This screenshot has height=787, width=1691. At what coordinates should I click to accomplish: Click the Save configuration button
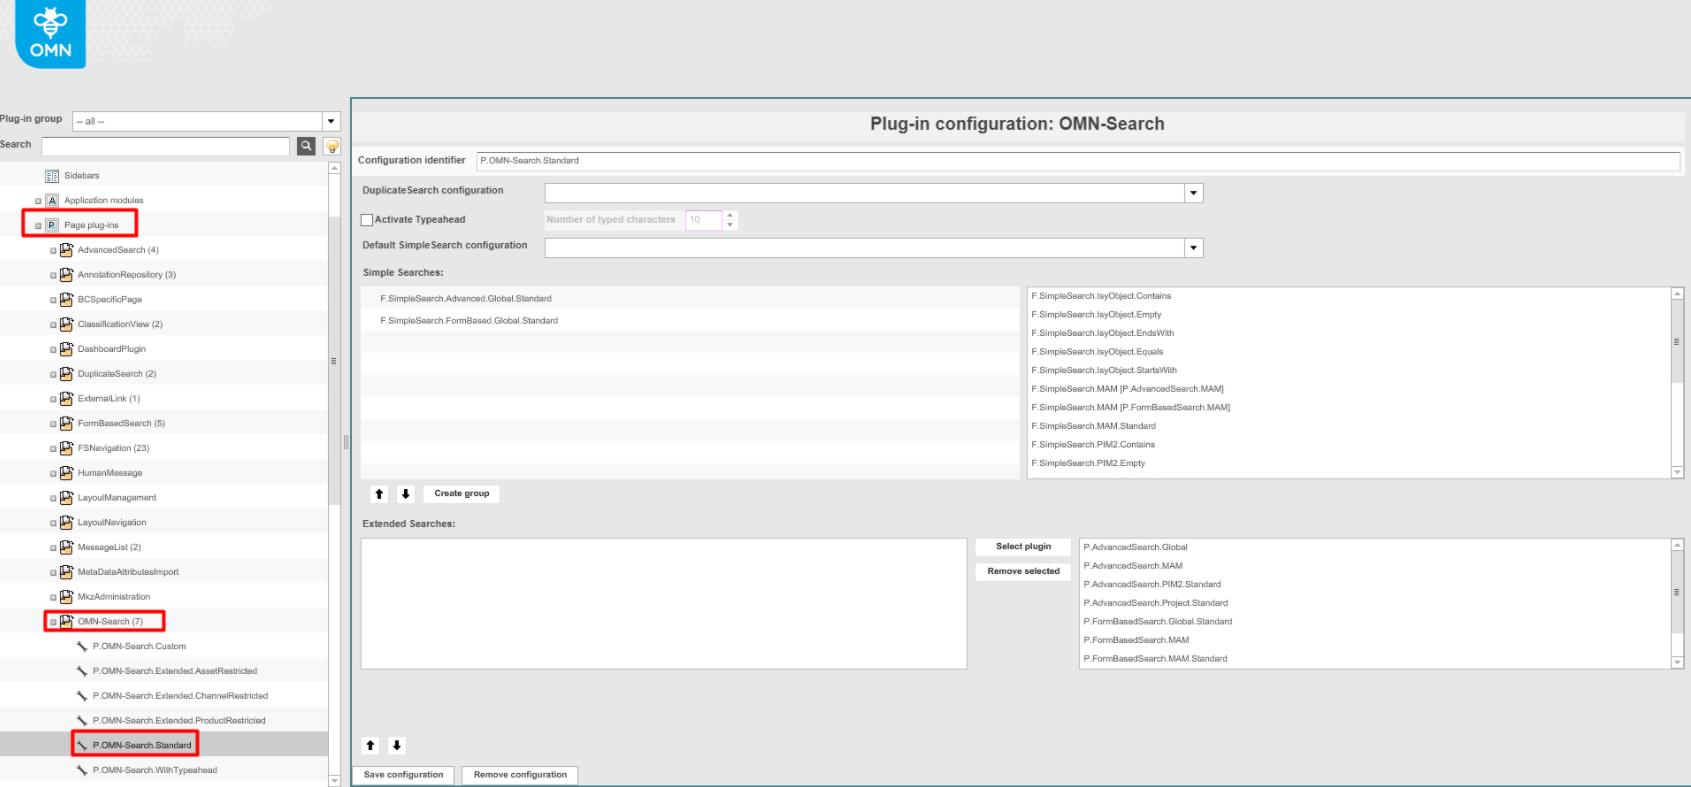click(403, 775)
